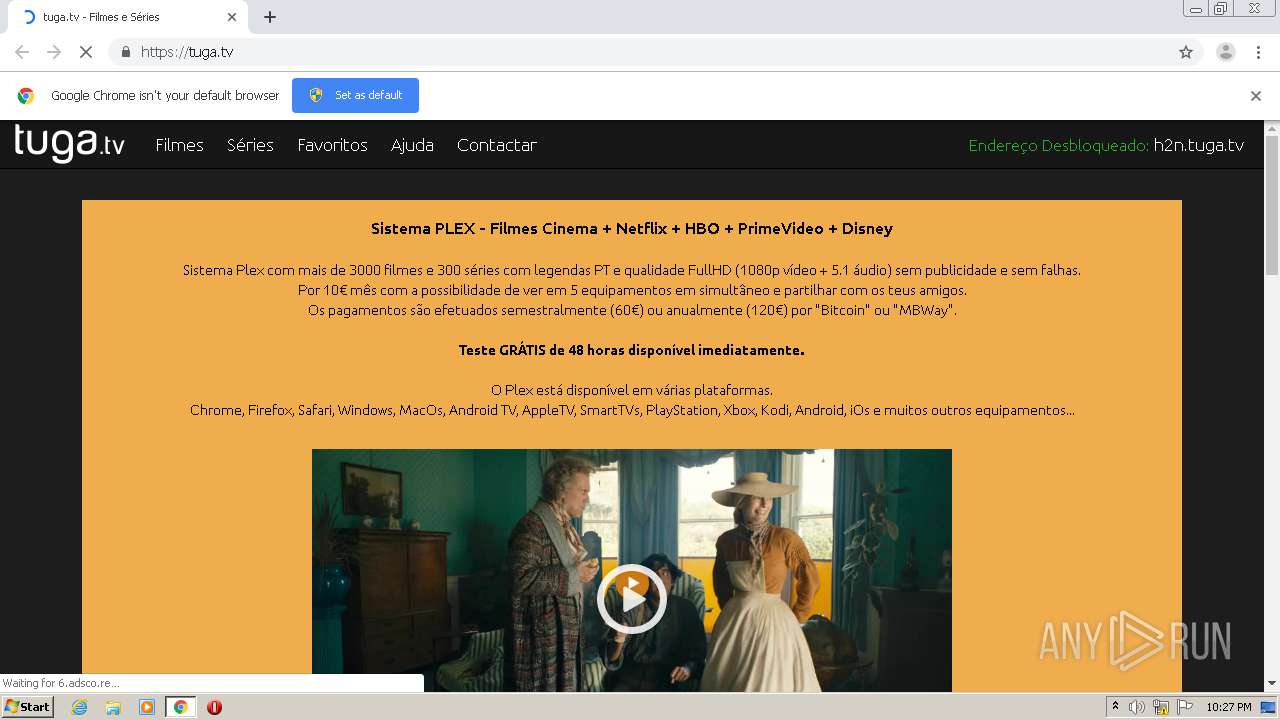1280x720 pixels.
Task: Open the Filmes menu item
Action: tap(179, 145)
